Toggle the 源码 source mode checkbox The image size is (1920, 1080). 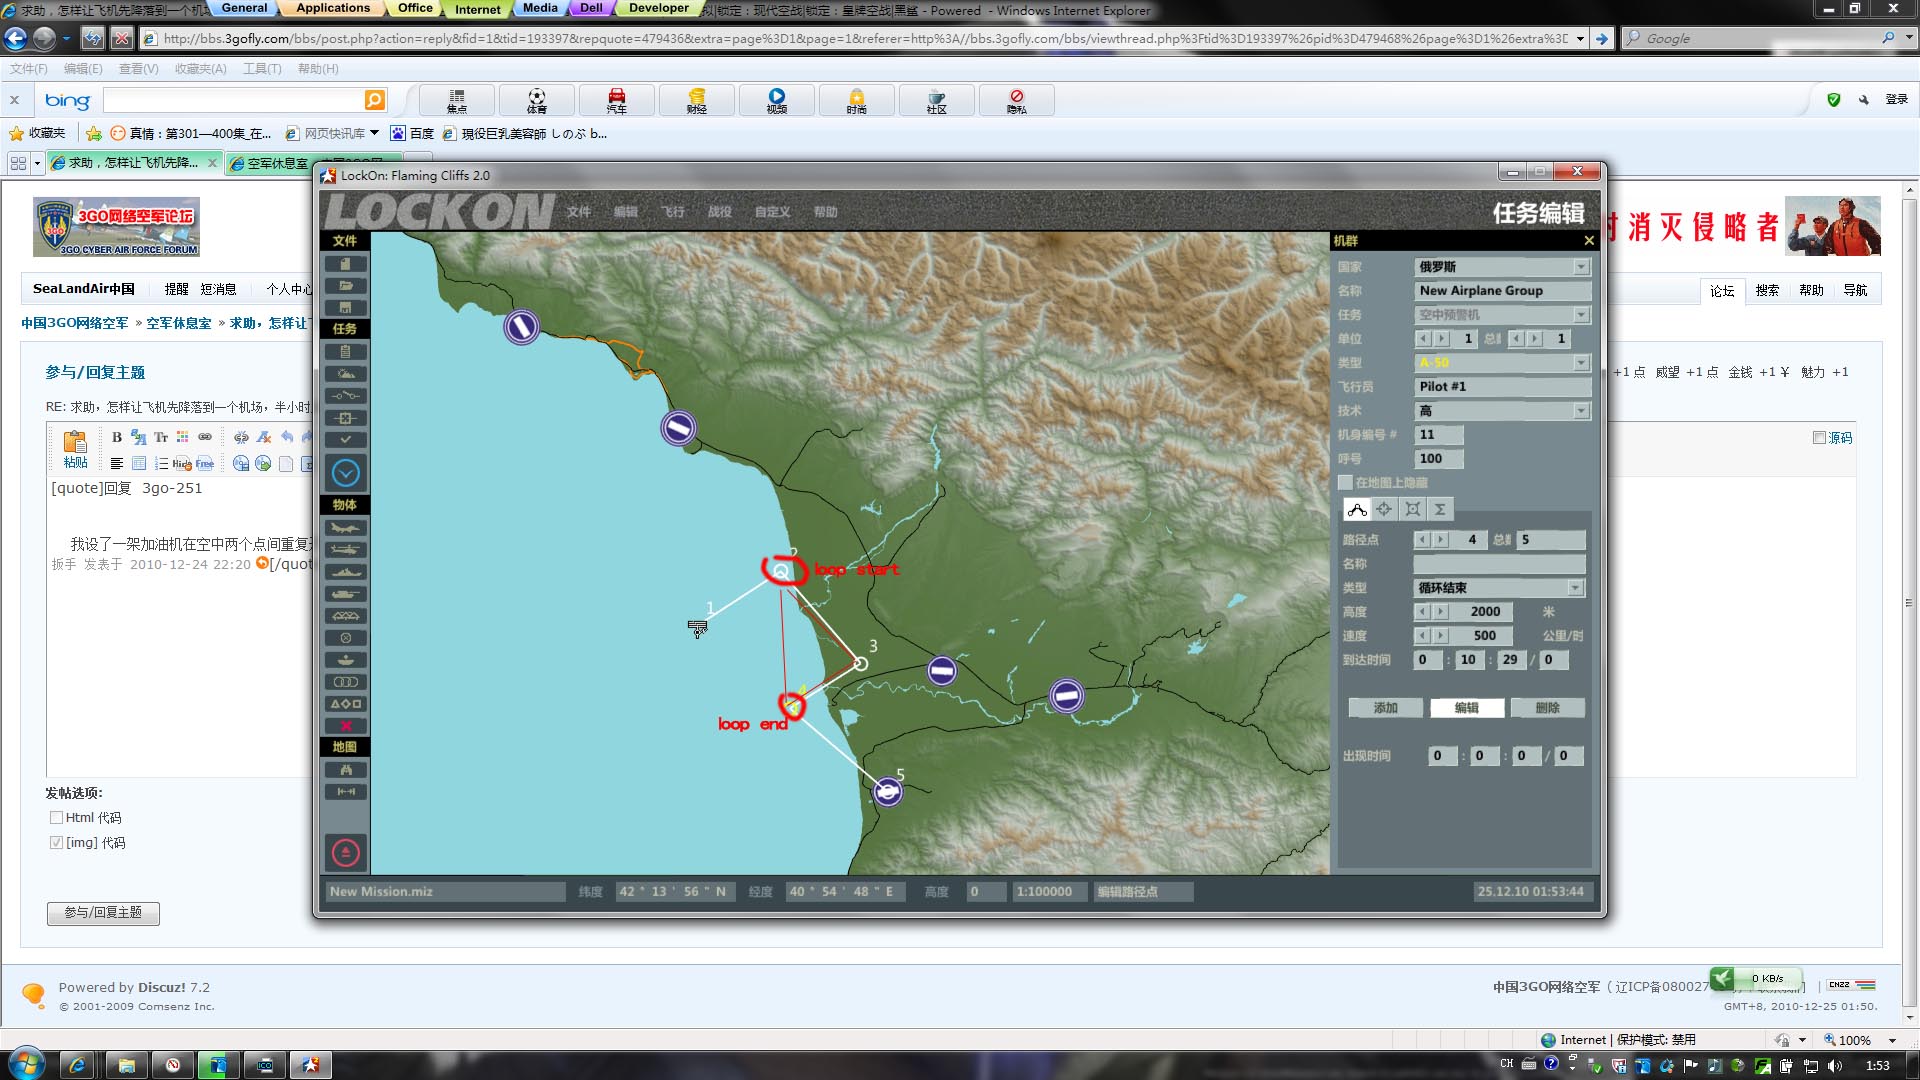click(x=1819, y=438)
